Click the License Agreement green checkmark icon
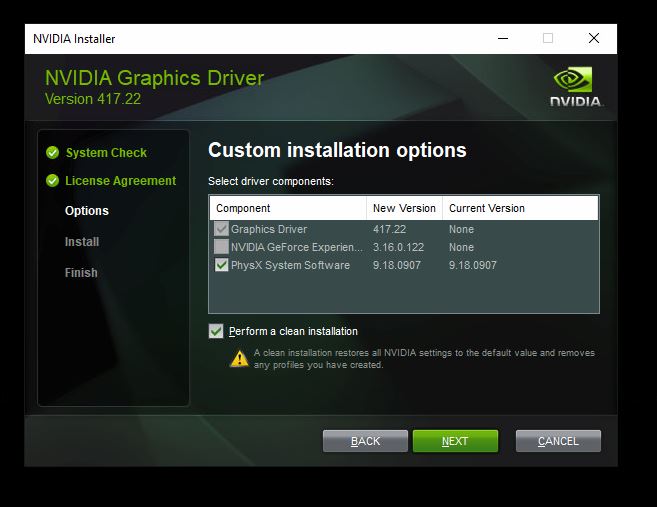The width and height of the screenshot is (657, 507). (x=52, y=181)
